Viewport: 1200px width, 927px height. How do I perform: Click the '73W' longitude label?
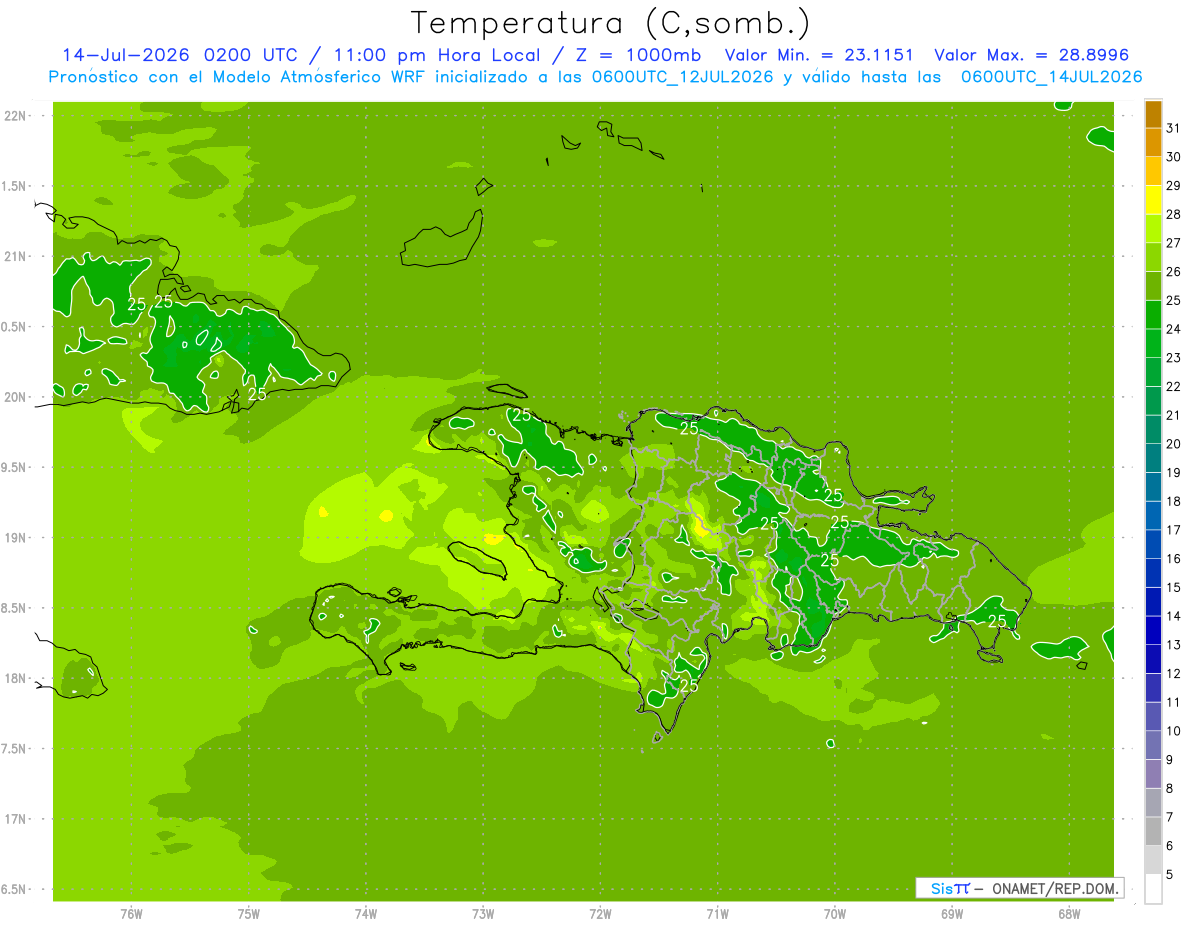coord(483,914)
